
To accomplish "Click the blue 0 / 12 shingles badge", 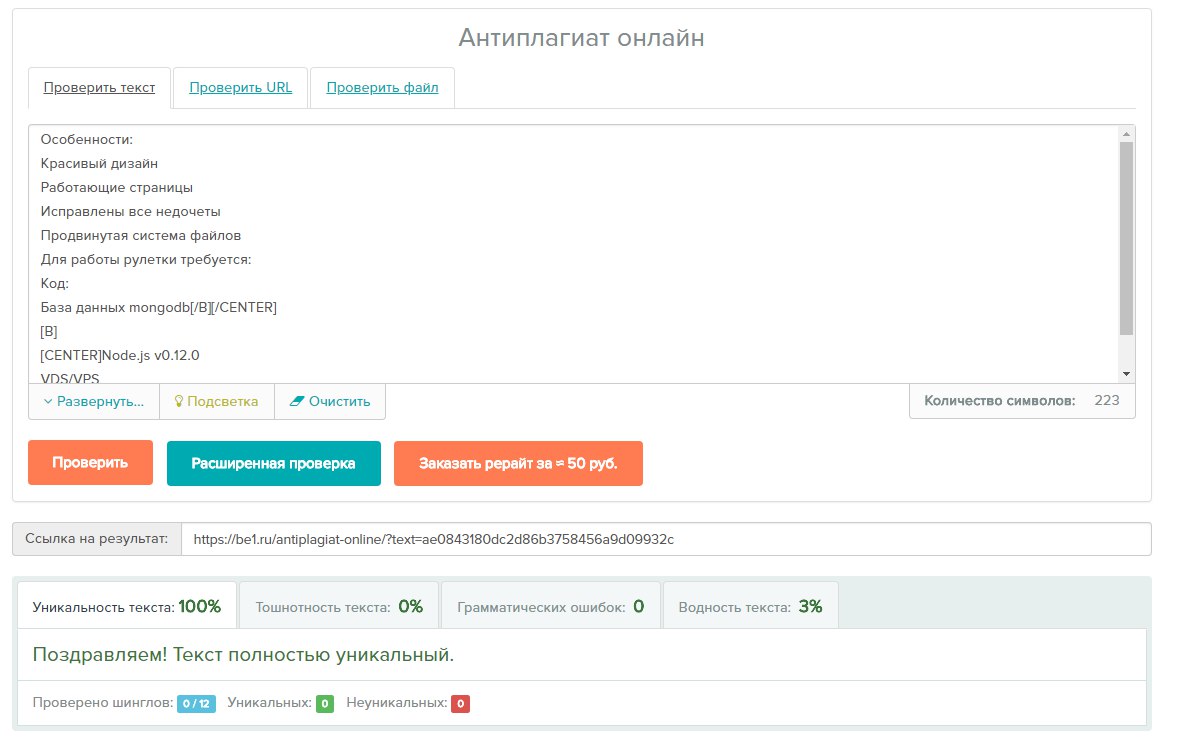I will point(196,704).
